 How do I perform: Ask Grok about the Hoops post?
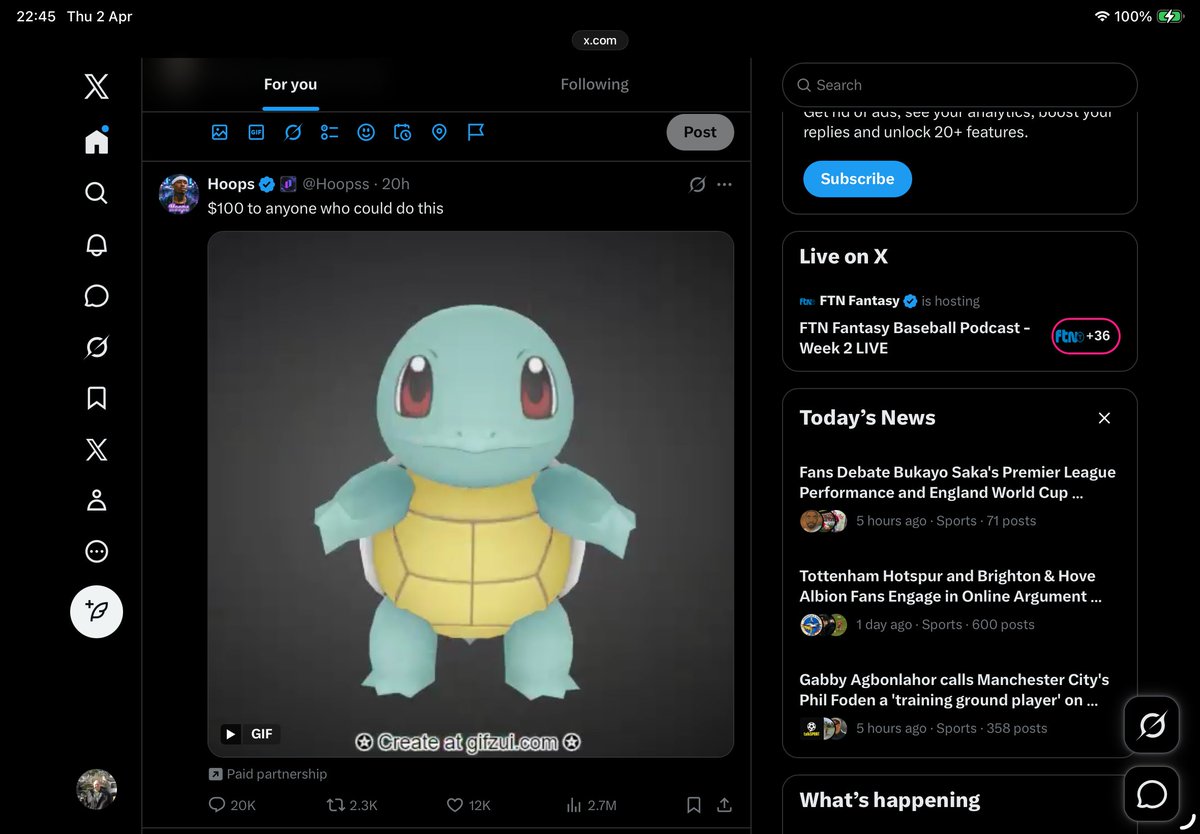[698, 184]
